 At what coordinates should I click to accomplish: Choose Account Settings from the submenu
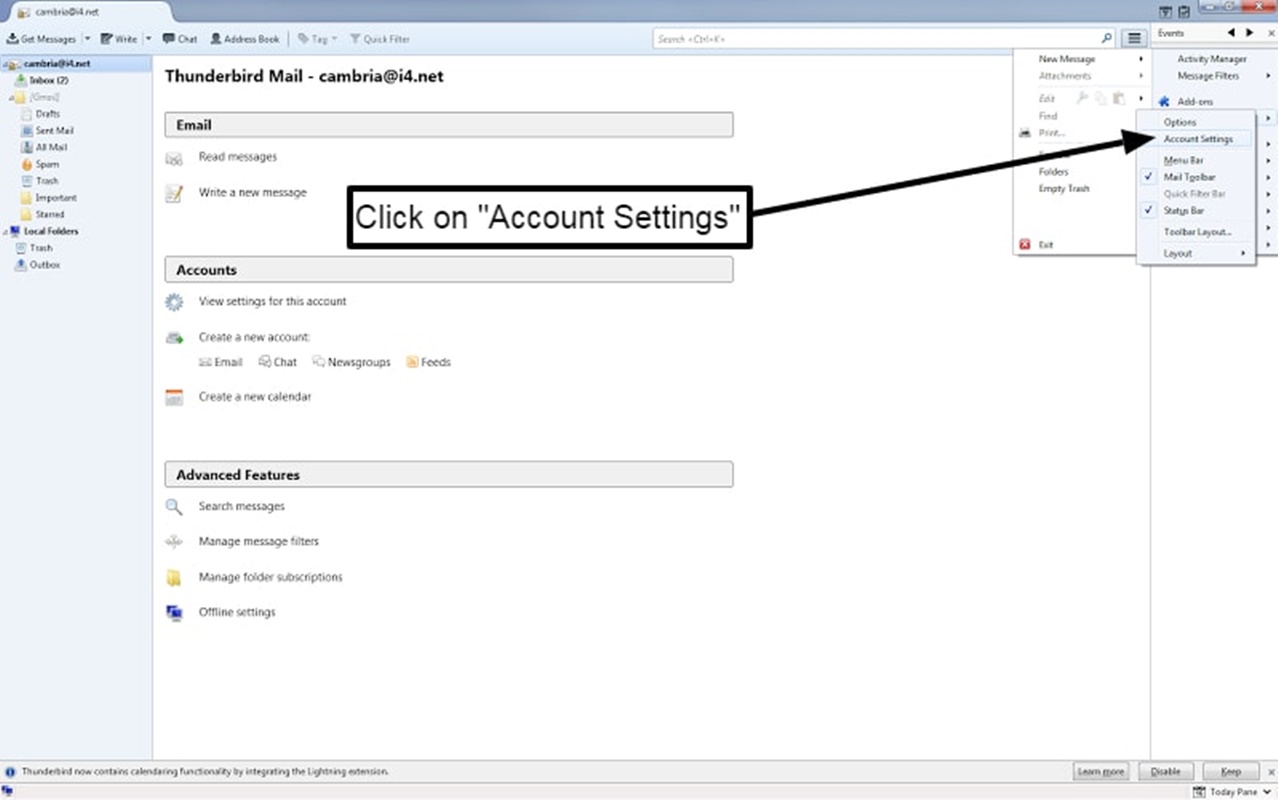click(x=1196, y=139)
